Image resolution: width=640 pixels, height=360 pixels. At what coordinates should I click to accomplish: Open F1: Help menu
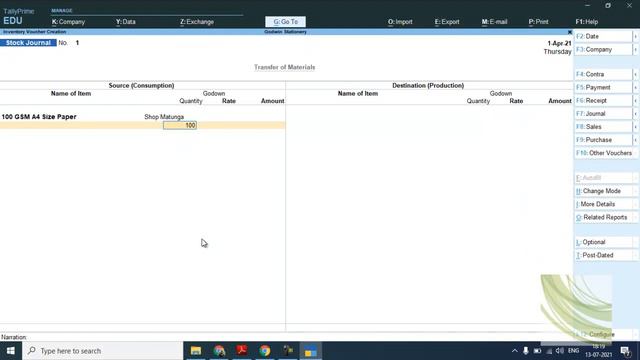(x=587, y=22)
